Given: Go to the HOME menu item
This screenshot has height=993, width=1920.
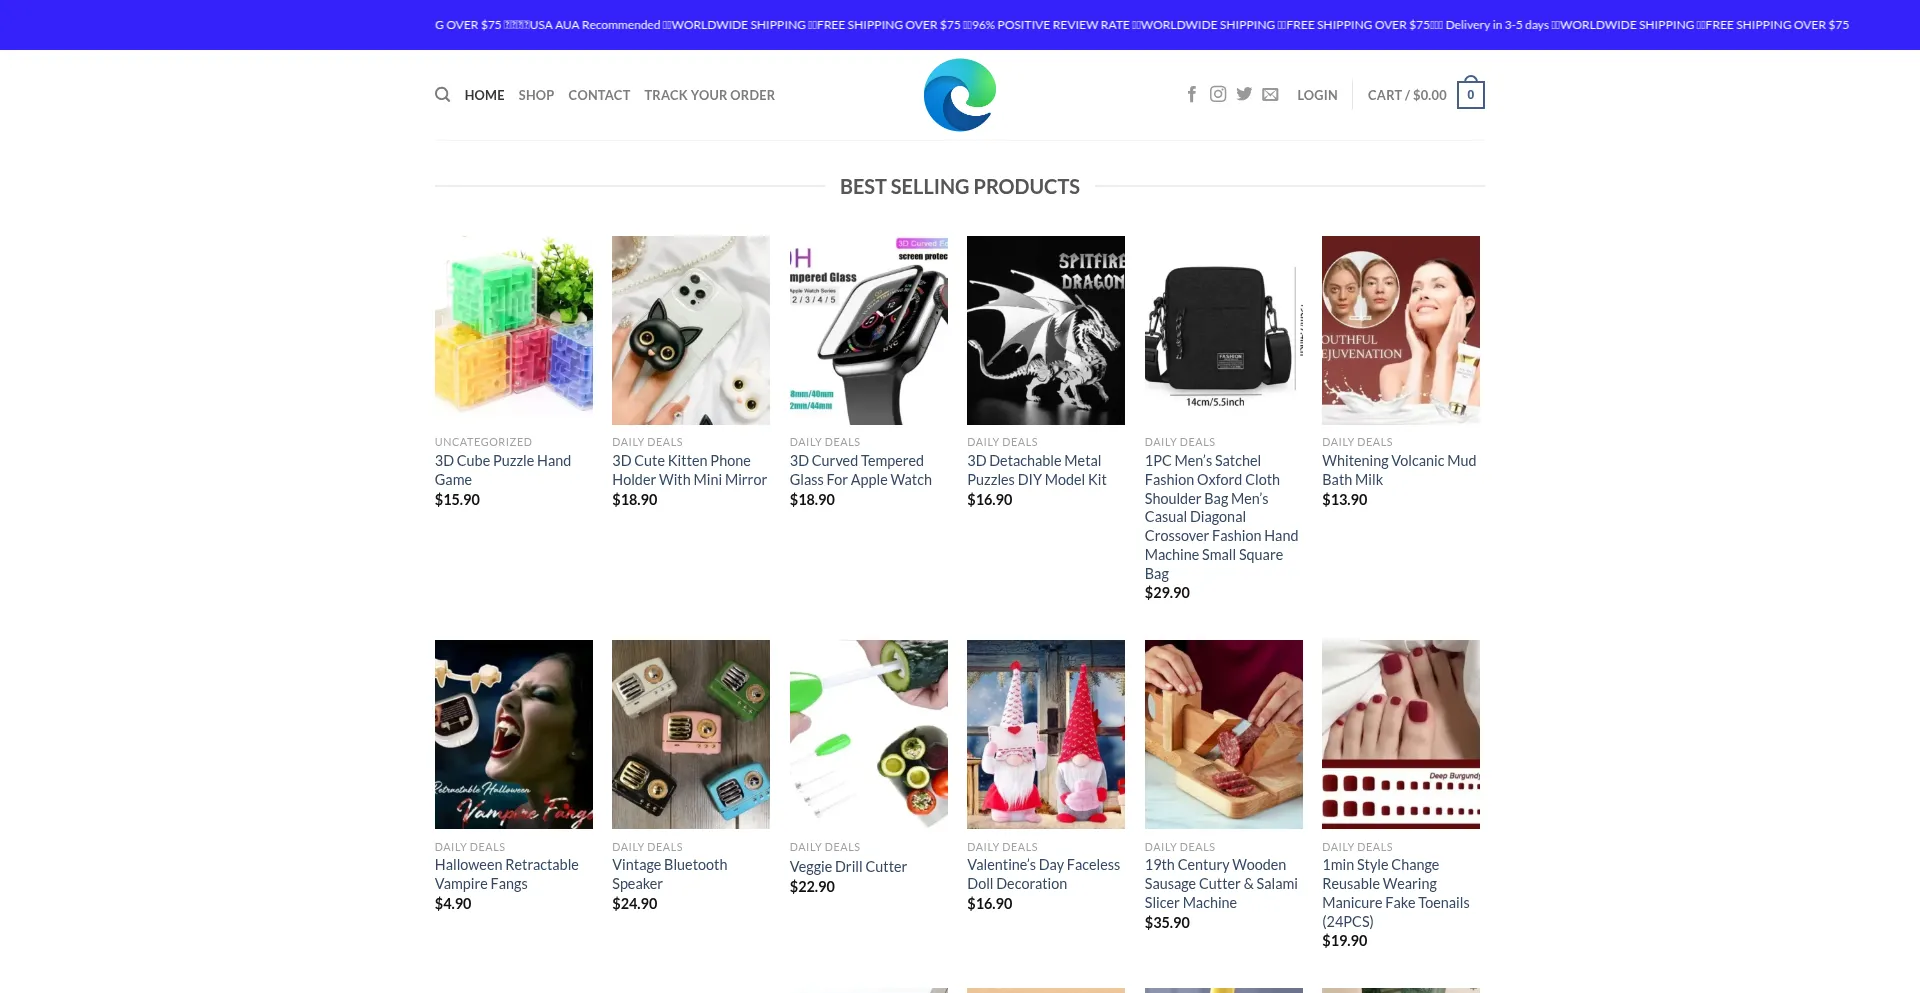Looking at the screenshot, I should [484, 95].
